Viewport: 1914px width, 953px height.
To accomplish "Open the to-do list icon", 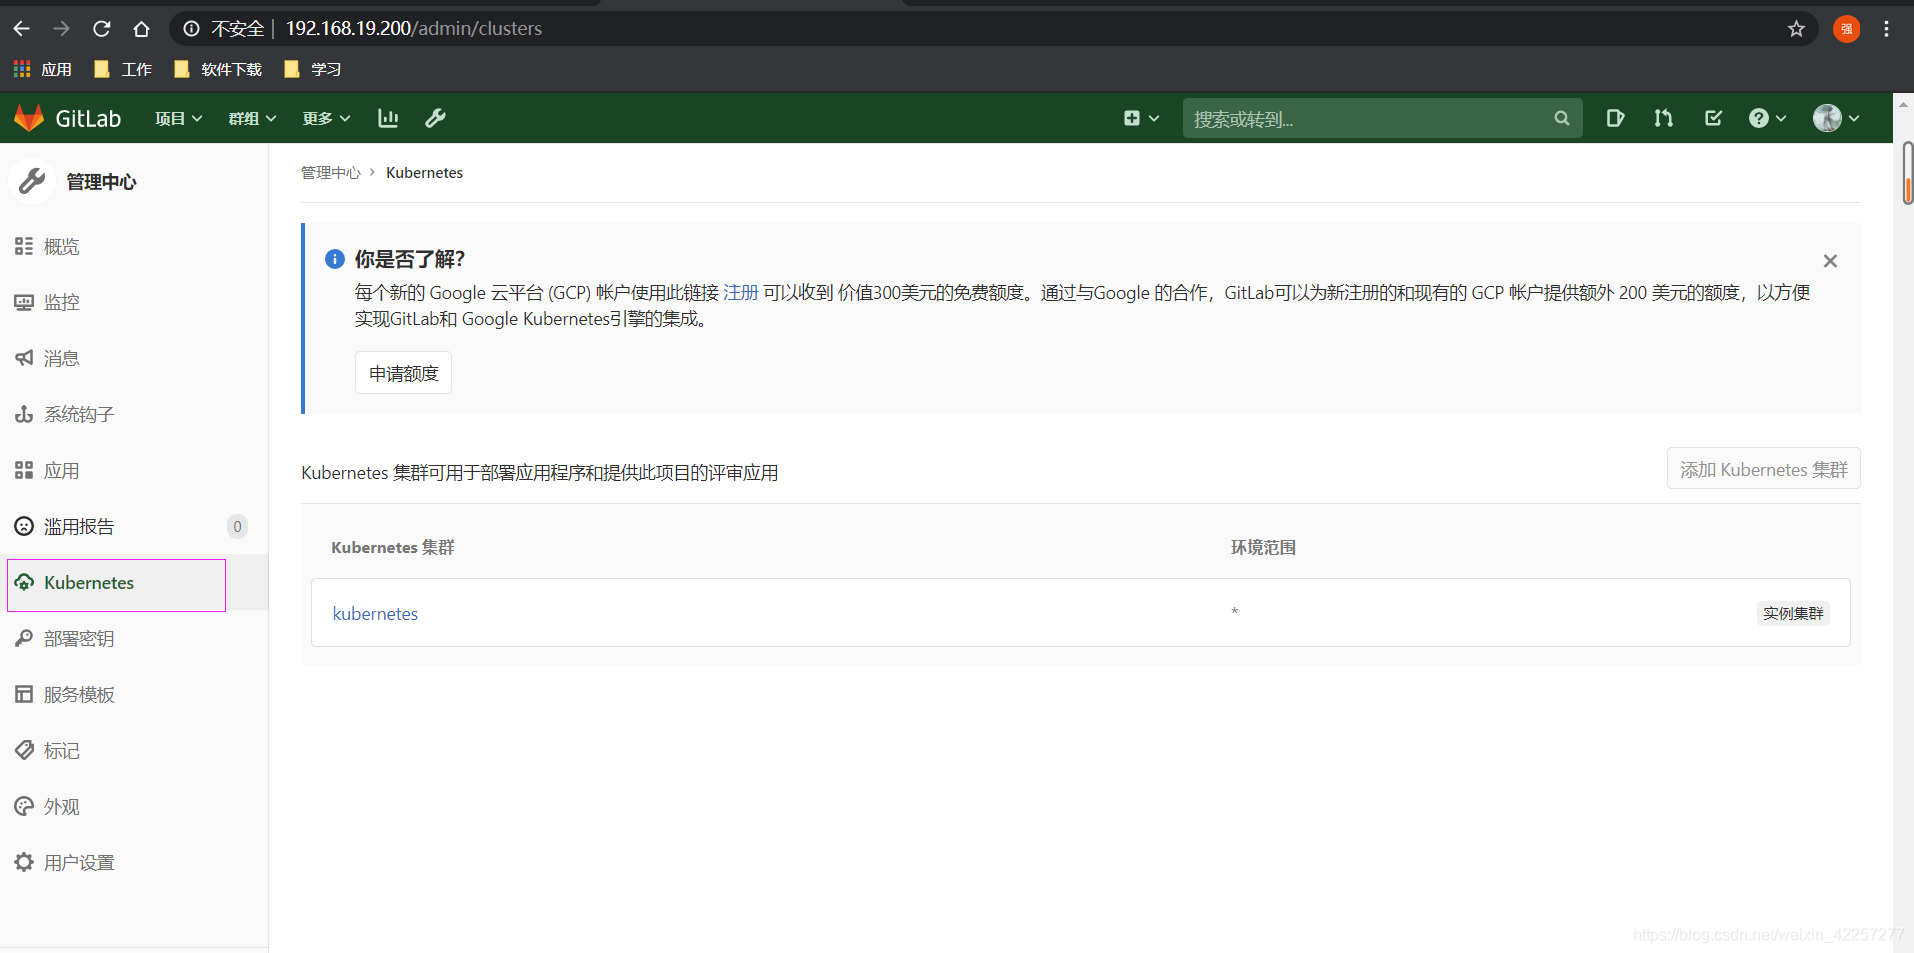I will pos(1713,118).
